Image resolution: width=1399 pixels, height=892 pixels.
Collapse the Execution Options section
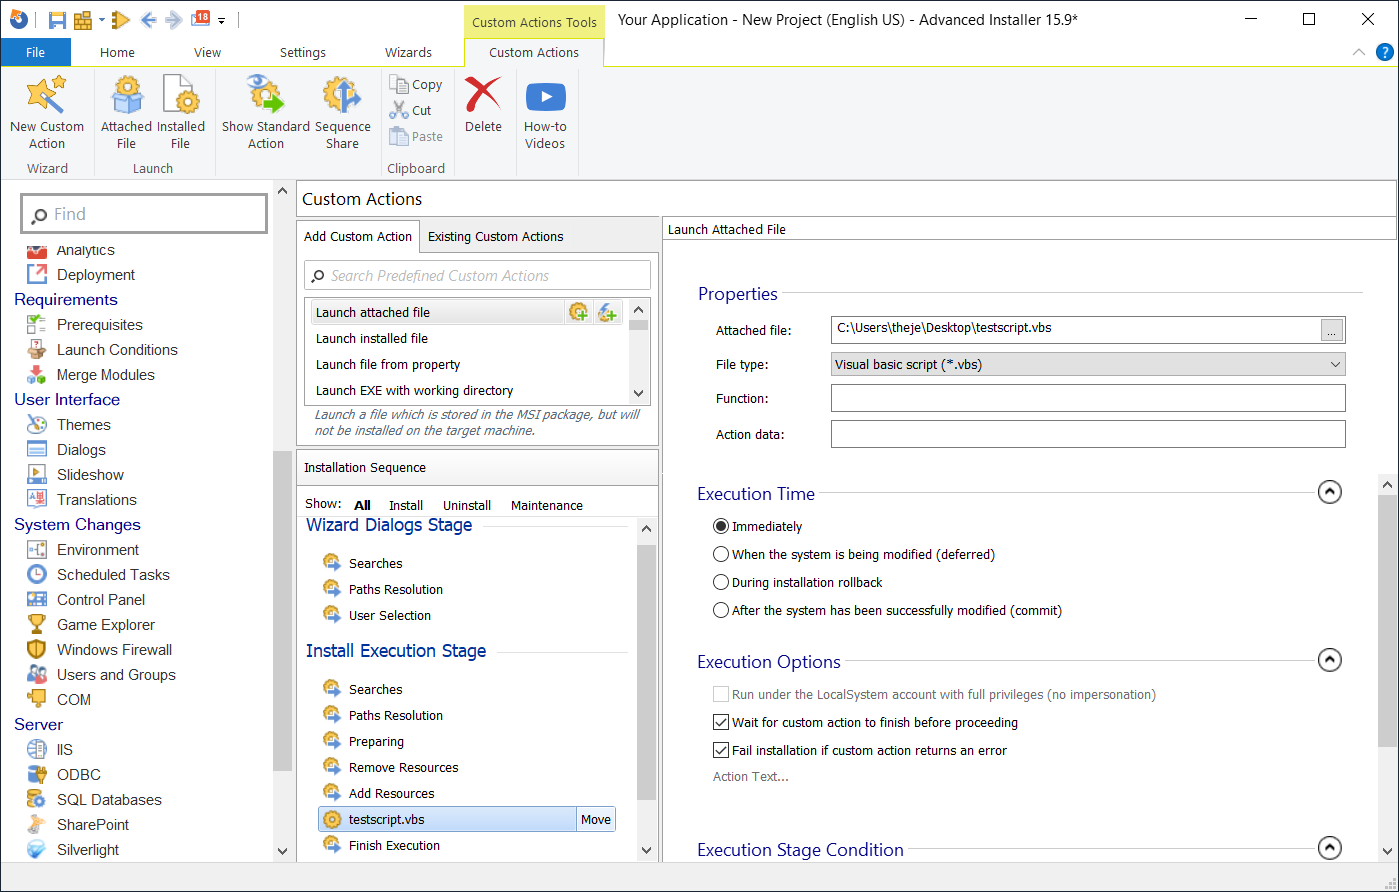1329,660
